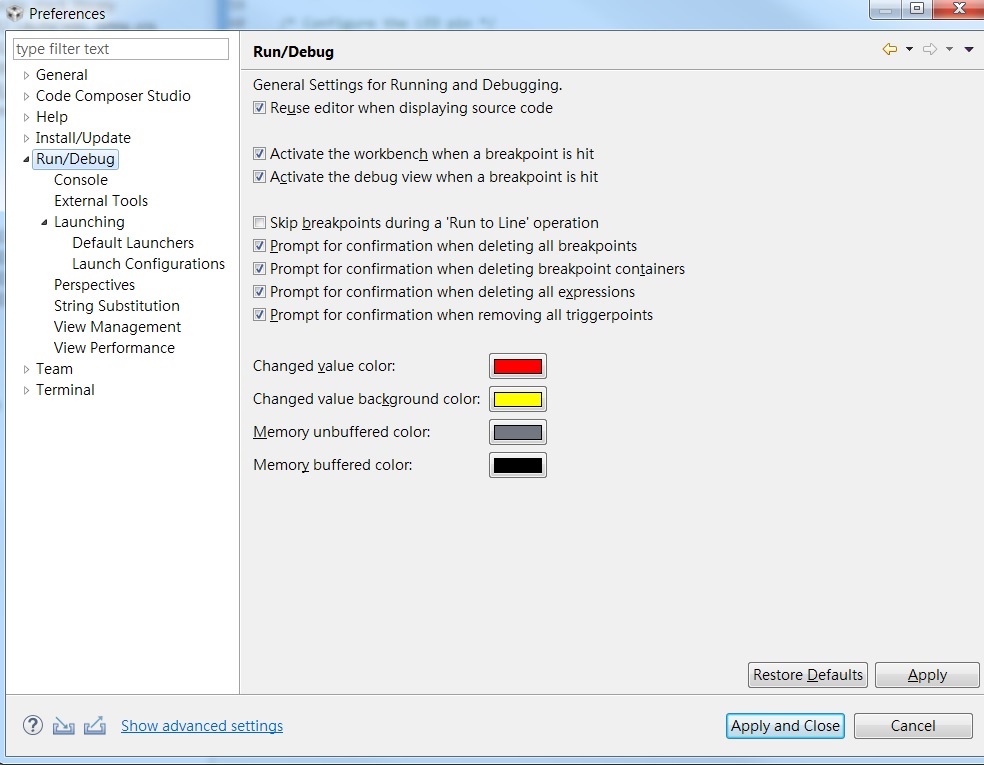The height and width of the screenshot is (765, 984).
Task: Click the forward navigation arrow icon
Action: click(929, 49)
